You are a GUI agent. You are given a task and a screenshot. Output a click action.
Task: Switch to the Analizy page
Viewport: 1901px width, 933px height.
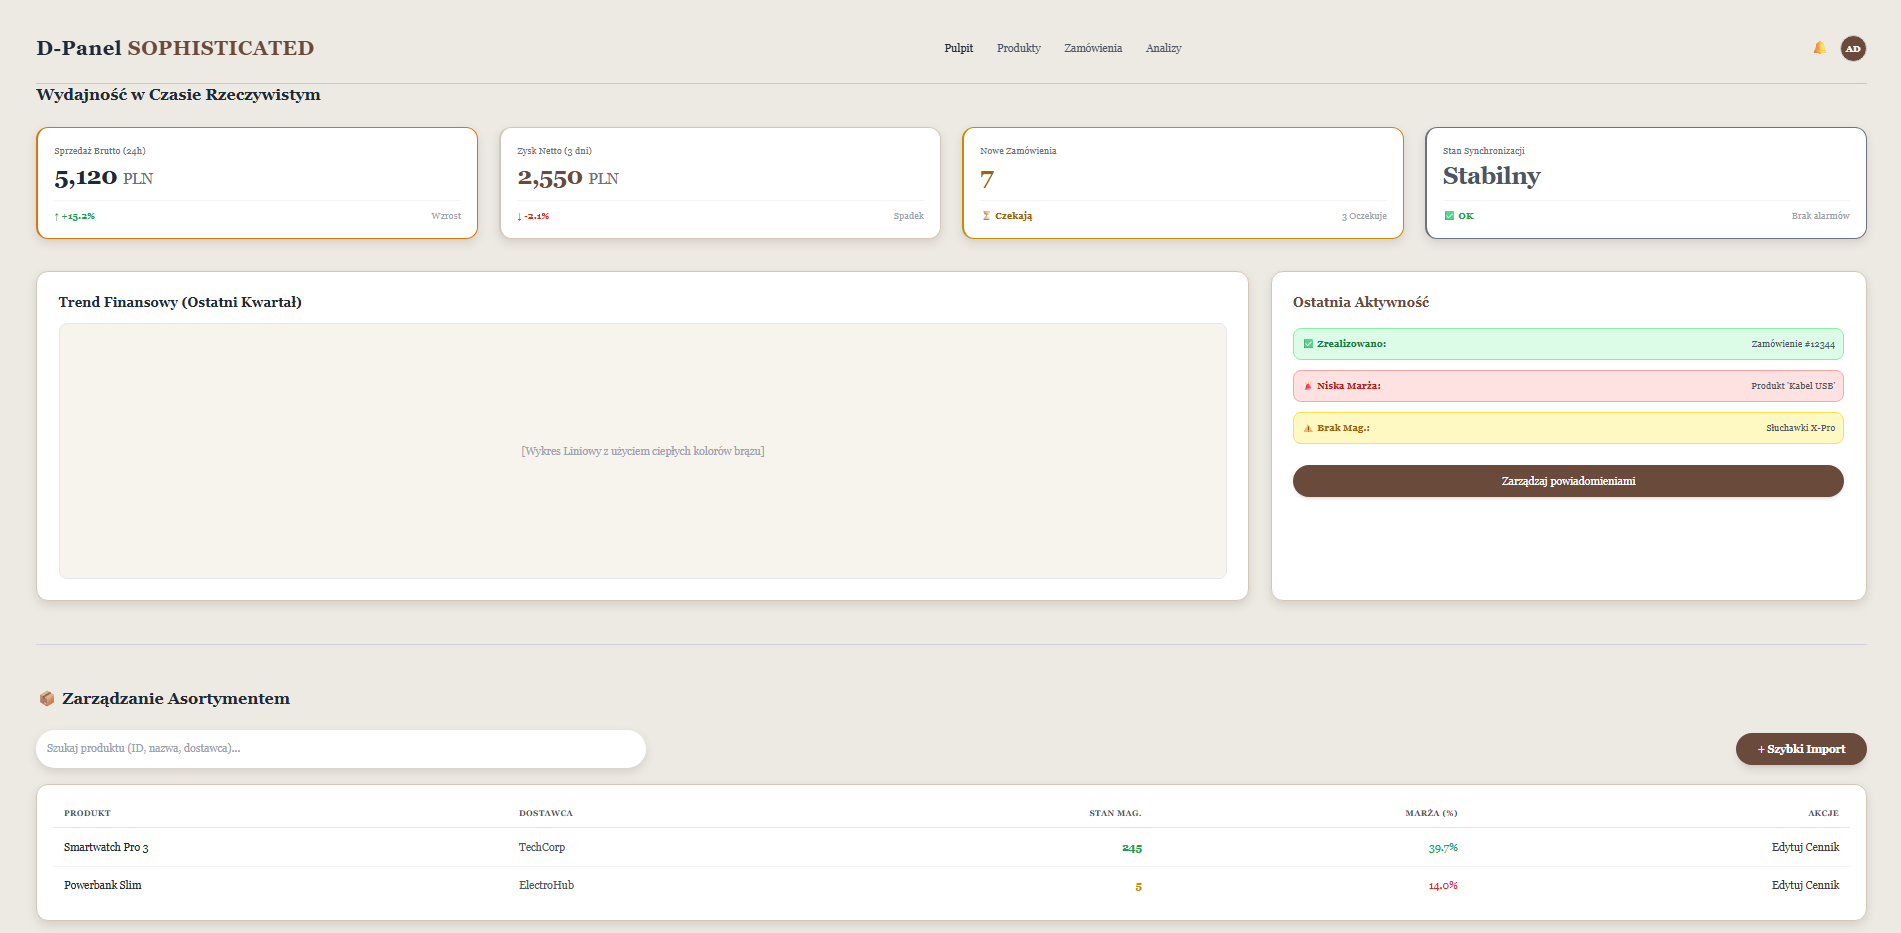click(x=1163, y=48)
